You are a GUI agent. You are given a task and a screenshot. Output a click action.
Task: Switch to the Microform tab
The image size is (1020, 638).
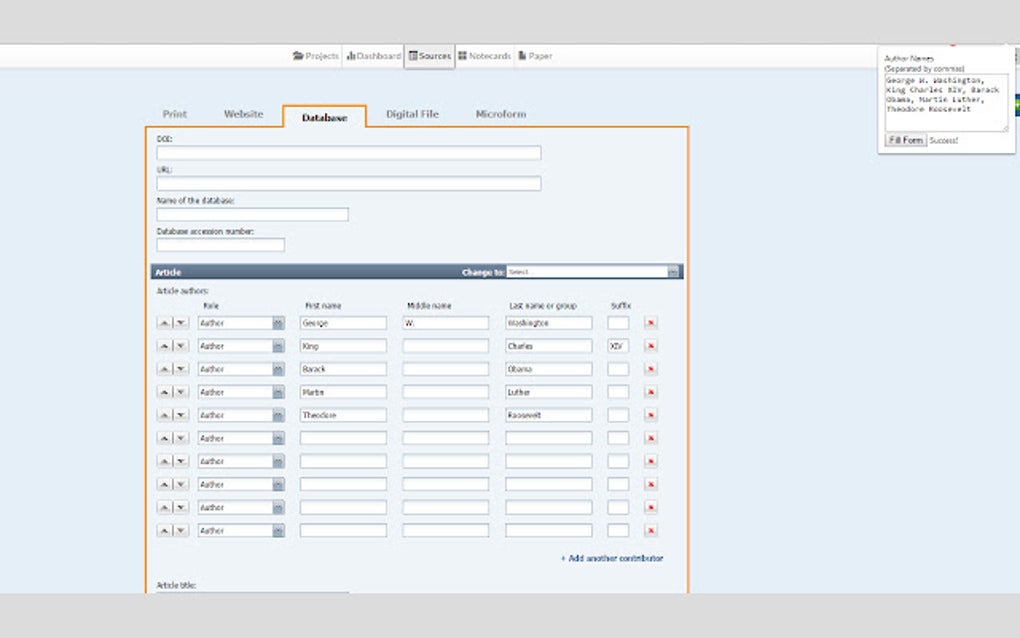(x=500, y=114)
